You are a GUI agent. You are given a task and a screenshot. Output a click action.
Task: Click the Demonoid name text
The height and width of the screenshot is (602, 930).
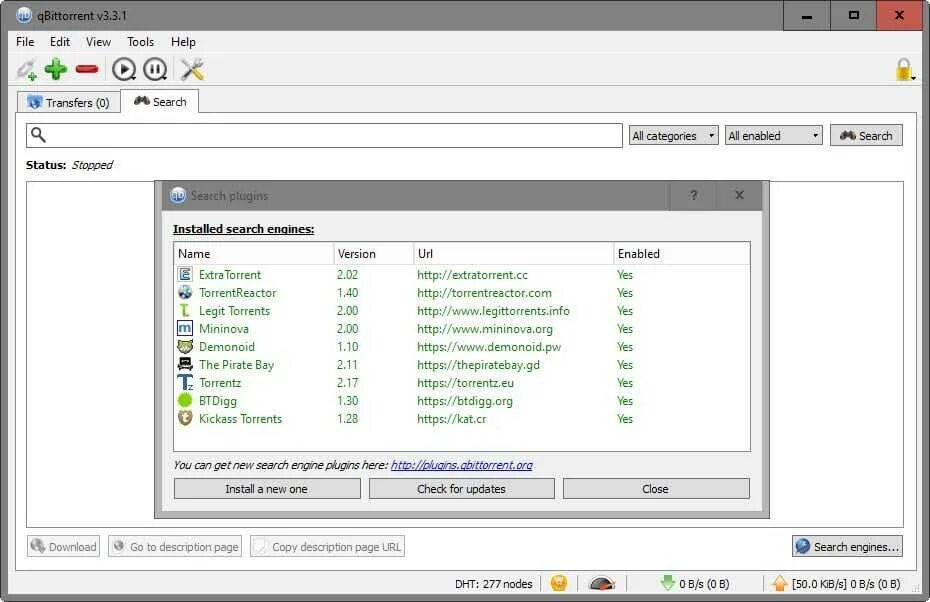(227, 346)
